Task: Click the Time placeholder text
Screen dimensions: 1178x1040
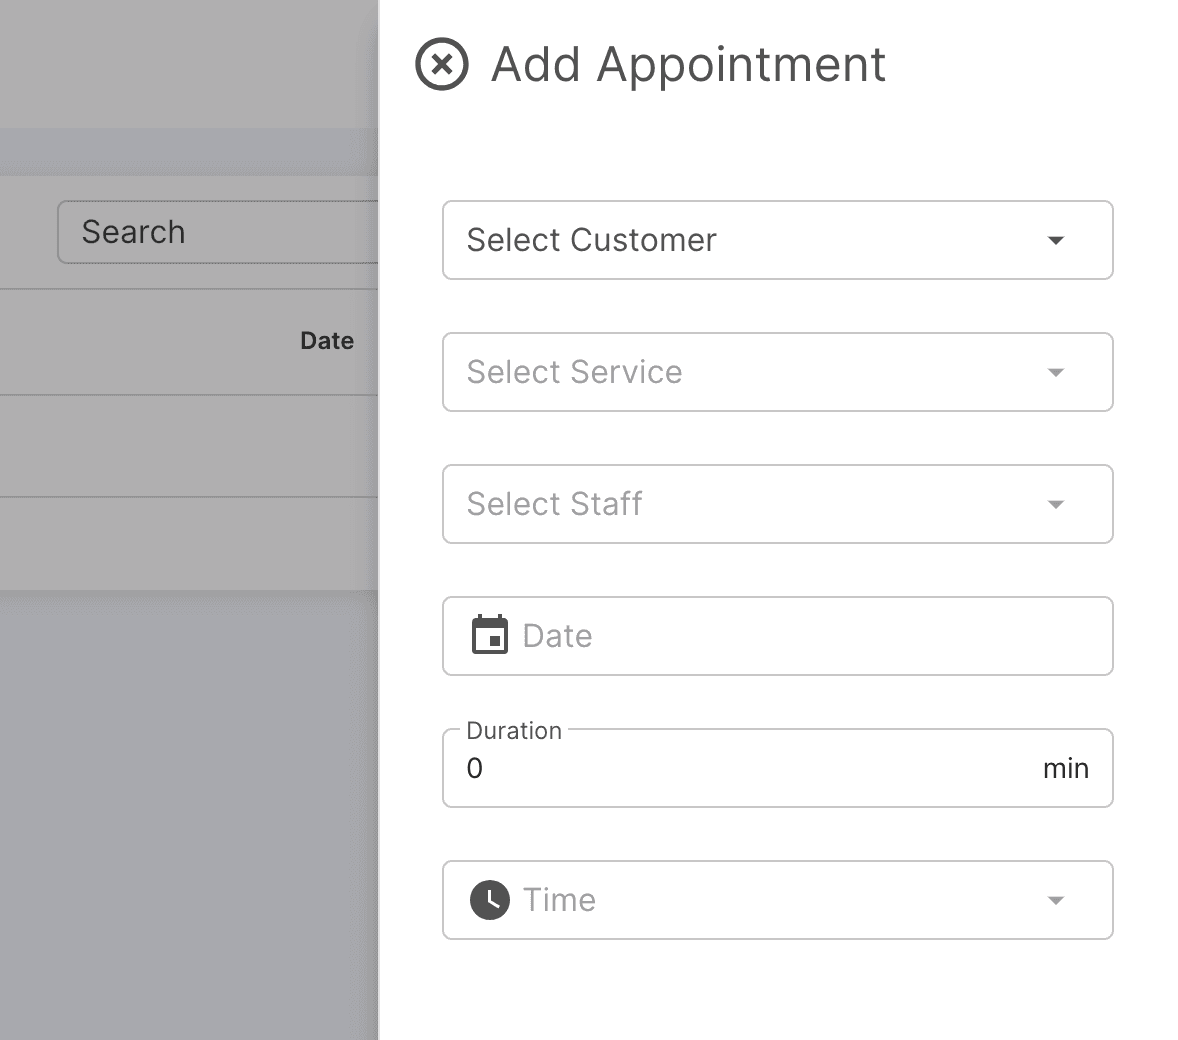Action: [559, 901]
